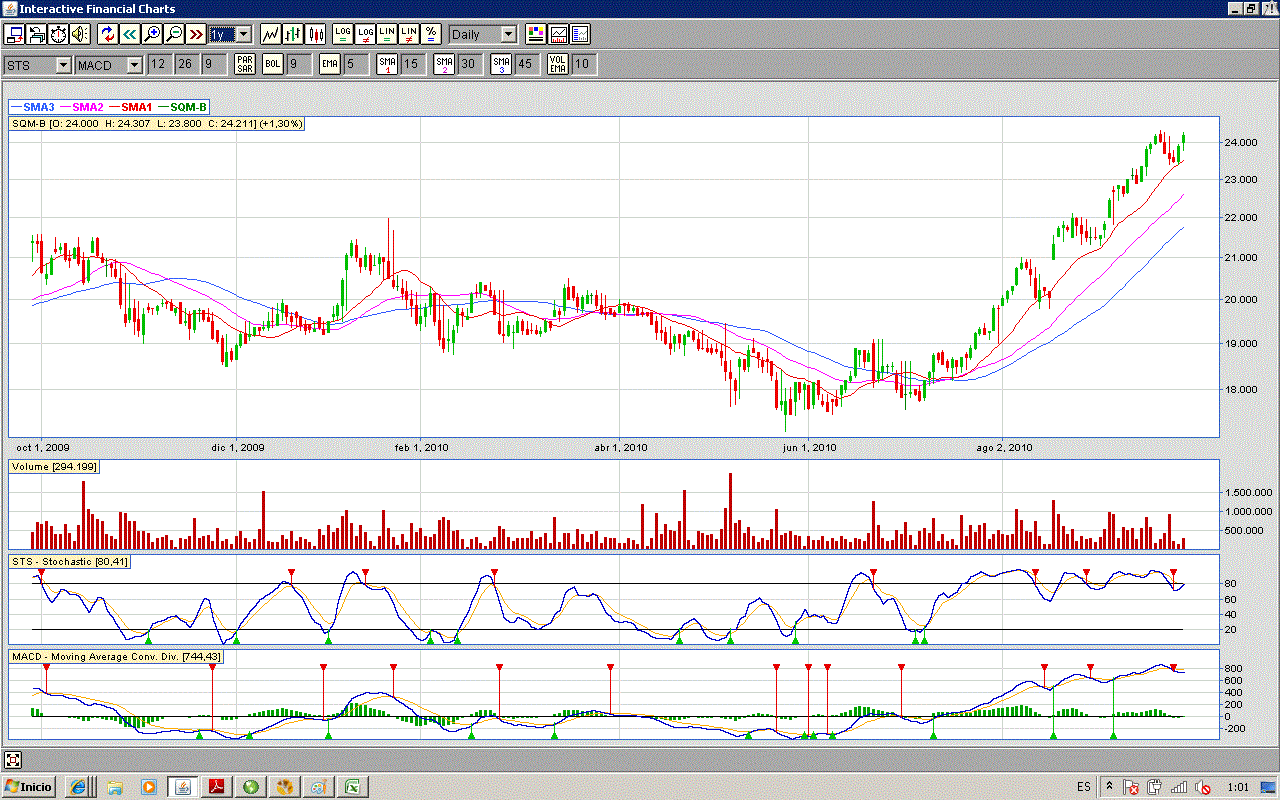Click the EMA period field showing 5
Viewport: 1280px width, 800px height.
(x=356, y=65)
